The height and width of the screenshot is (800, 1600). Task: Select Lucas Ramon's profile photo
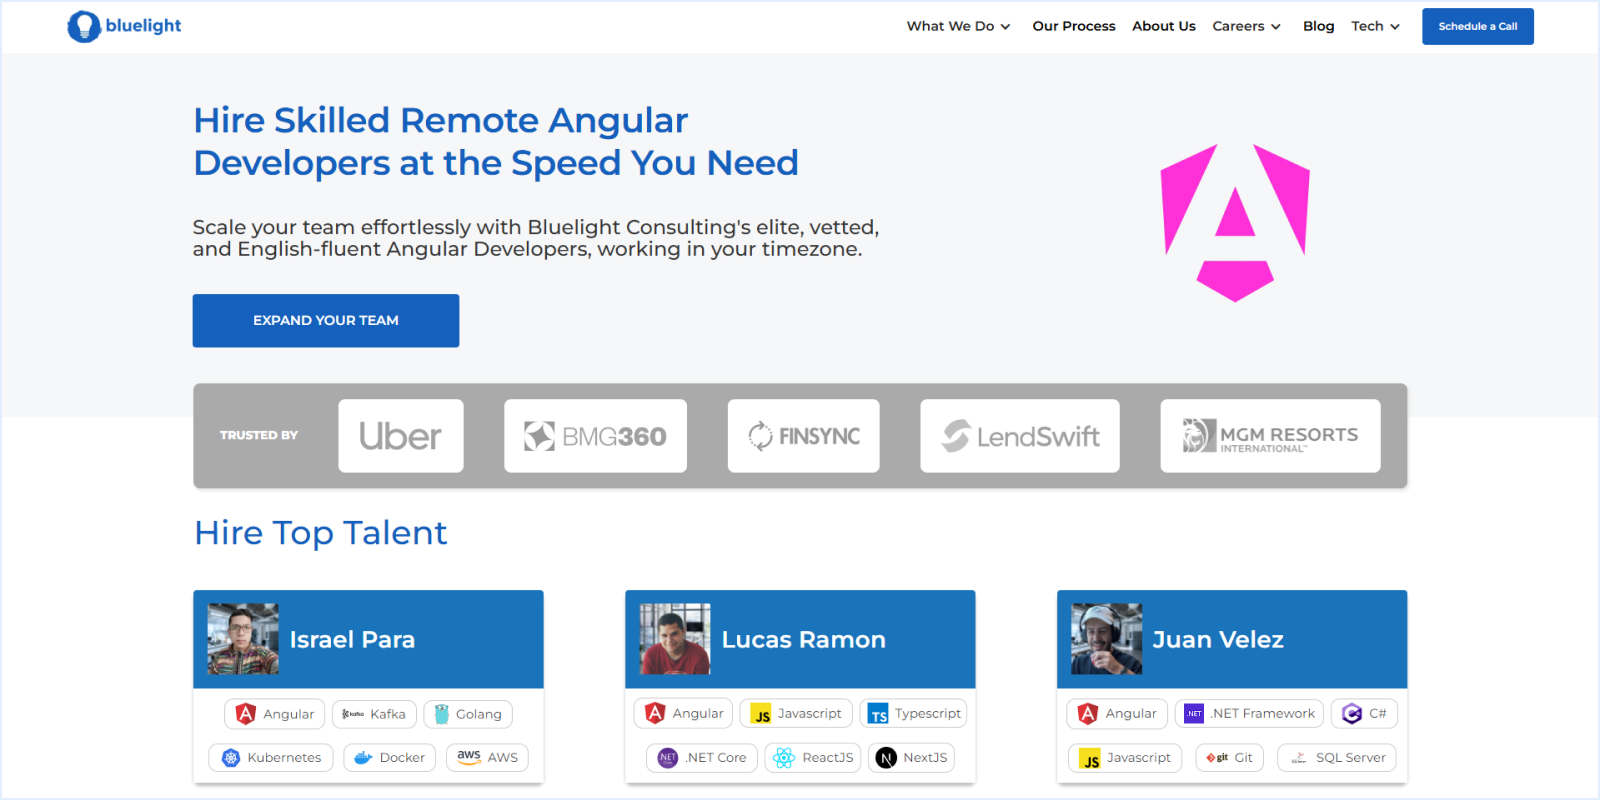click(x=675, y=639)
